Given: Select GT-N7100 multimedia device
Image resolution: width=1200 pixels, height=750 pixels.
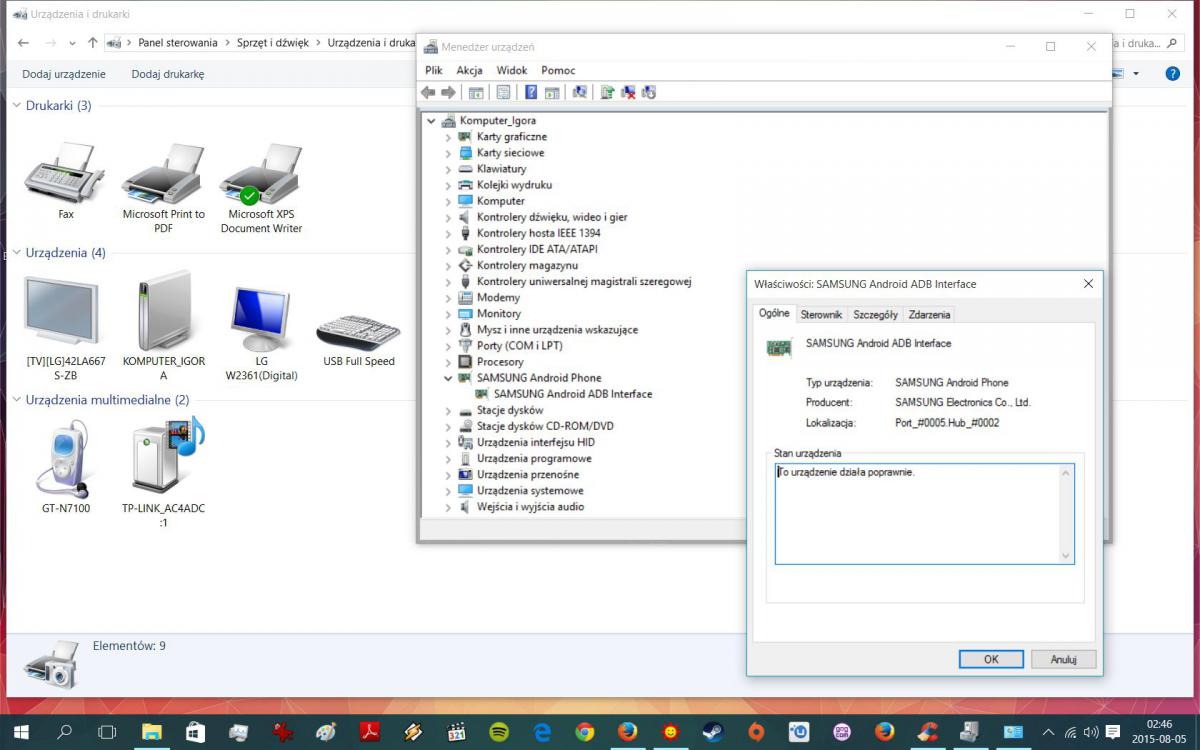Looking at the screenshot, I should (65, 467).
